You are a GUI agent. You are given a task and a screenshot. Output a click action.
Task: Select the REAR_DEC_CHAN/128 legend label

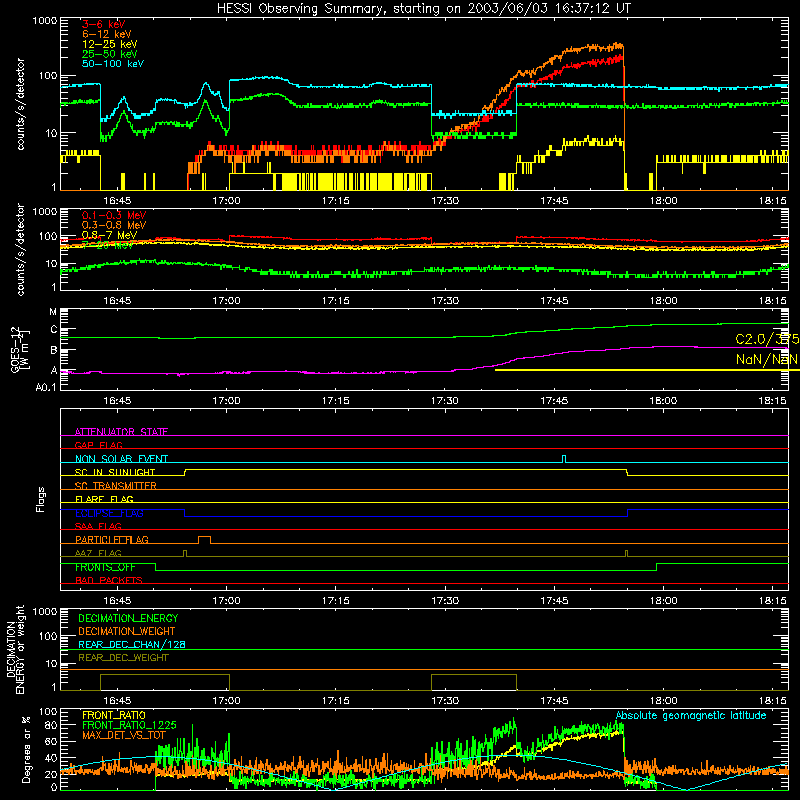132,644
